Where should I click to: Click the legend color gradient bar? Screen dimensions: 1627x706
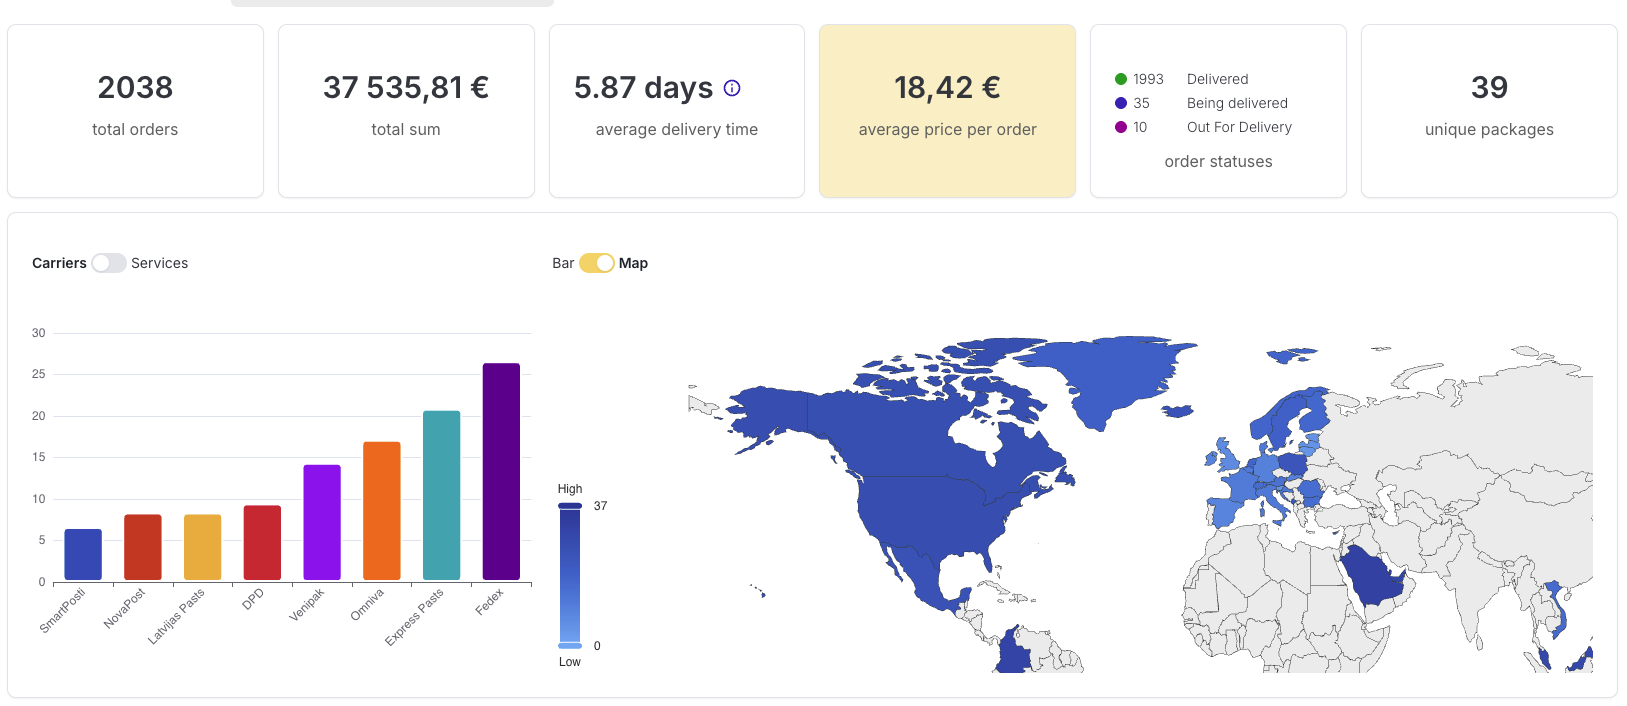(x=570, y=576)
